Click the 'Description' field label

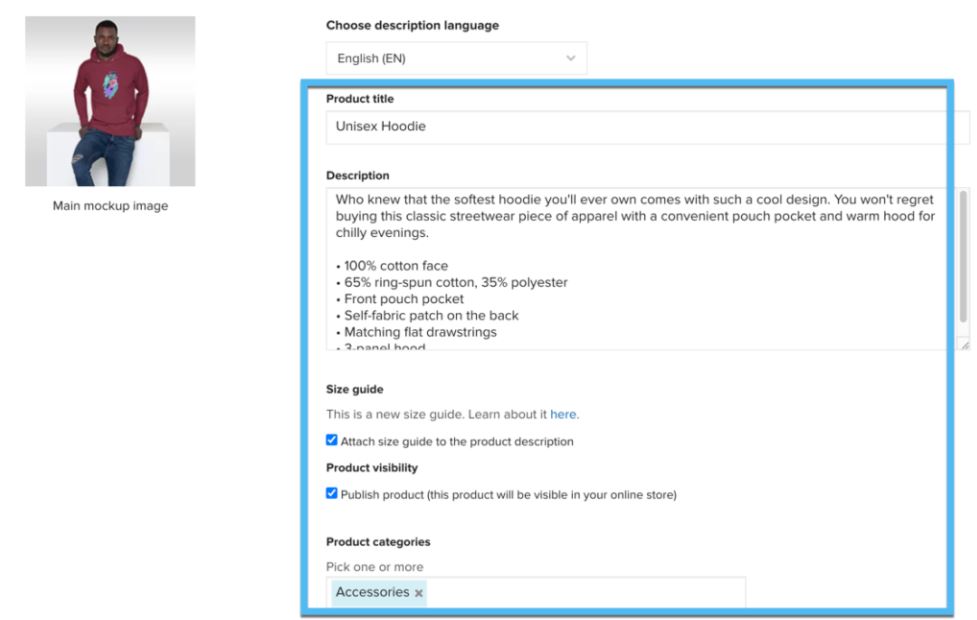click(x=357, y=176)
